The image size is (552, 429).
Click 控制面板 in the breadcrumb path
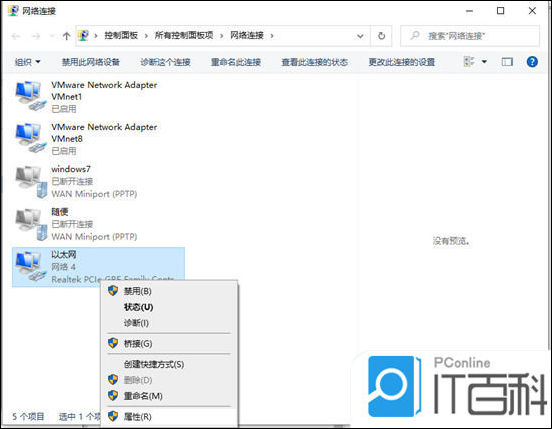pos(121,35)
